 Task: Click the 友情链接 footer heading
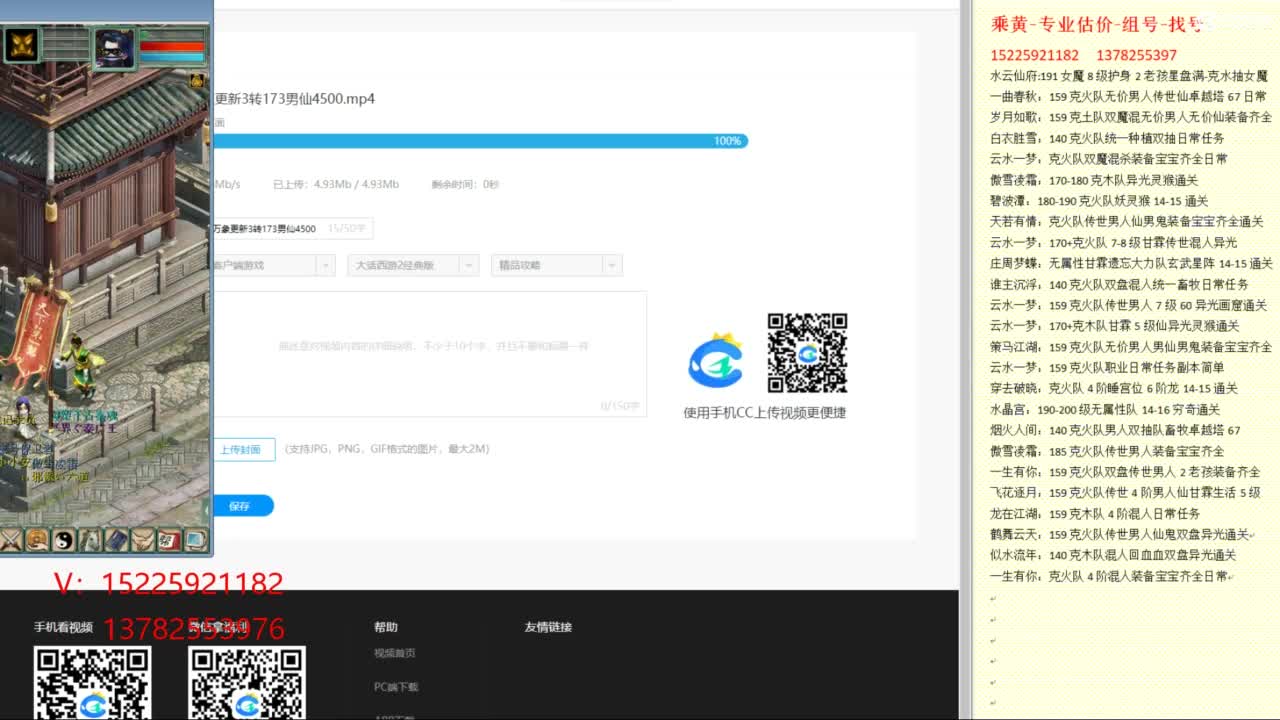[548, 627]
